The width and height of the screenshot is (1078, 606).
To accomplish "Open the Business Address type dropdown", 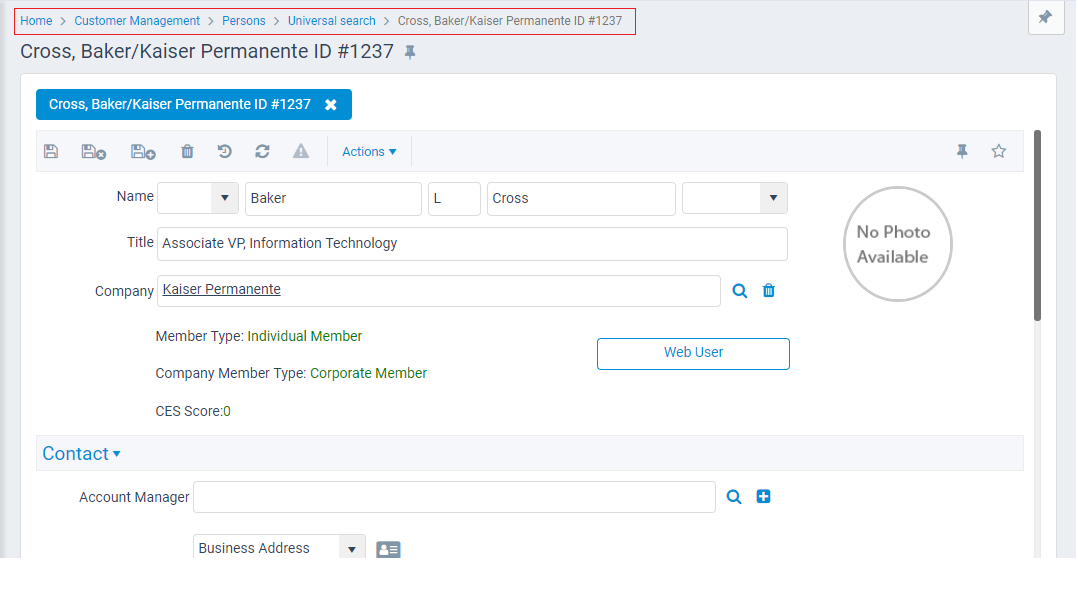I will [351, 547].
